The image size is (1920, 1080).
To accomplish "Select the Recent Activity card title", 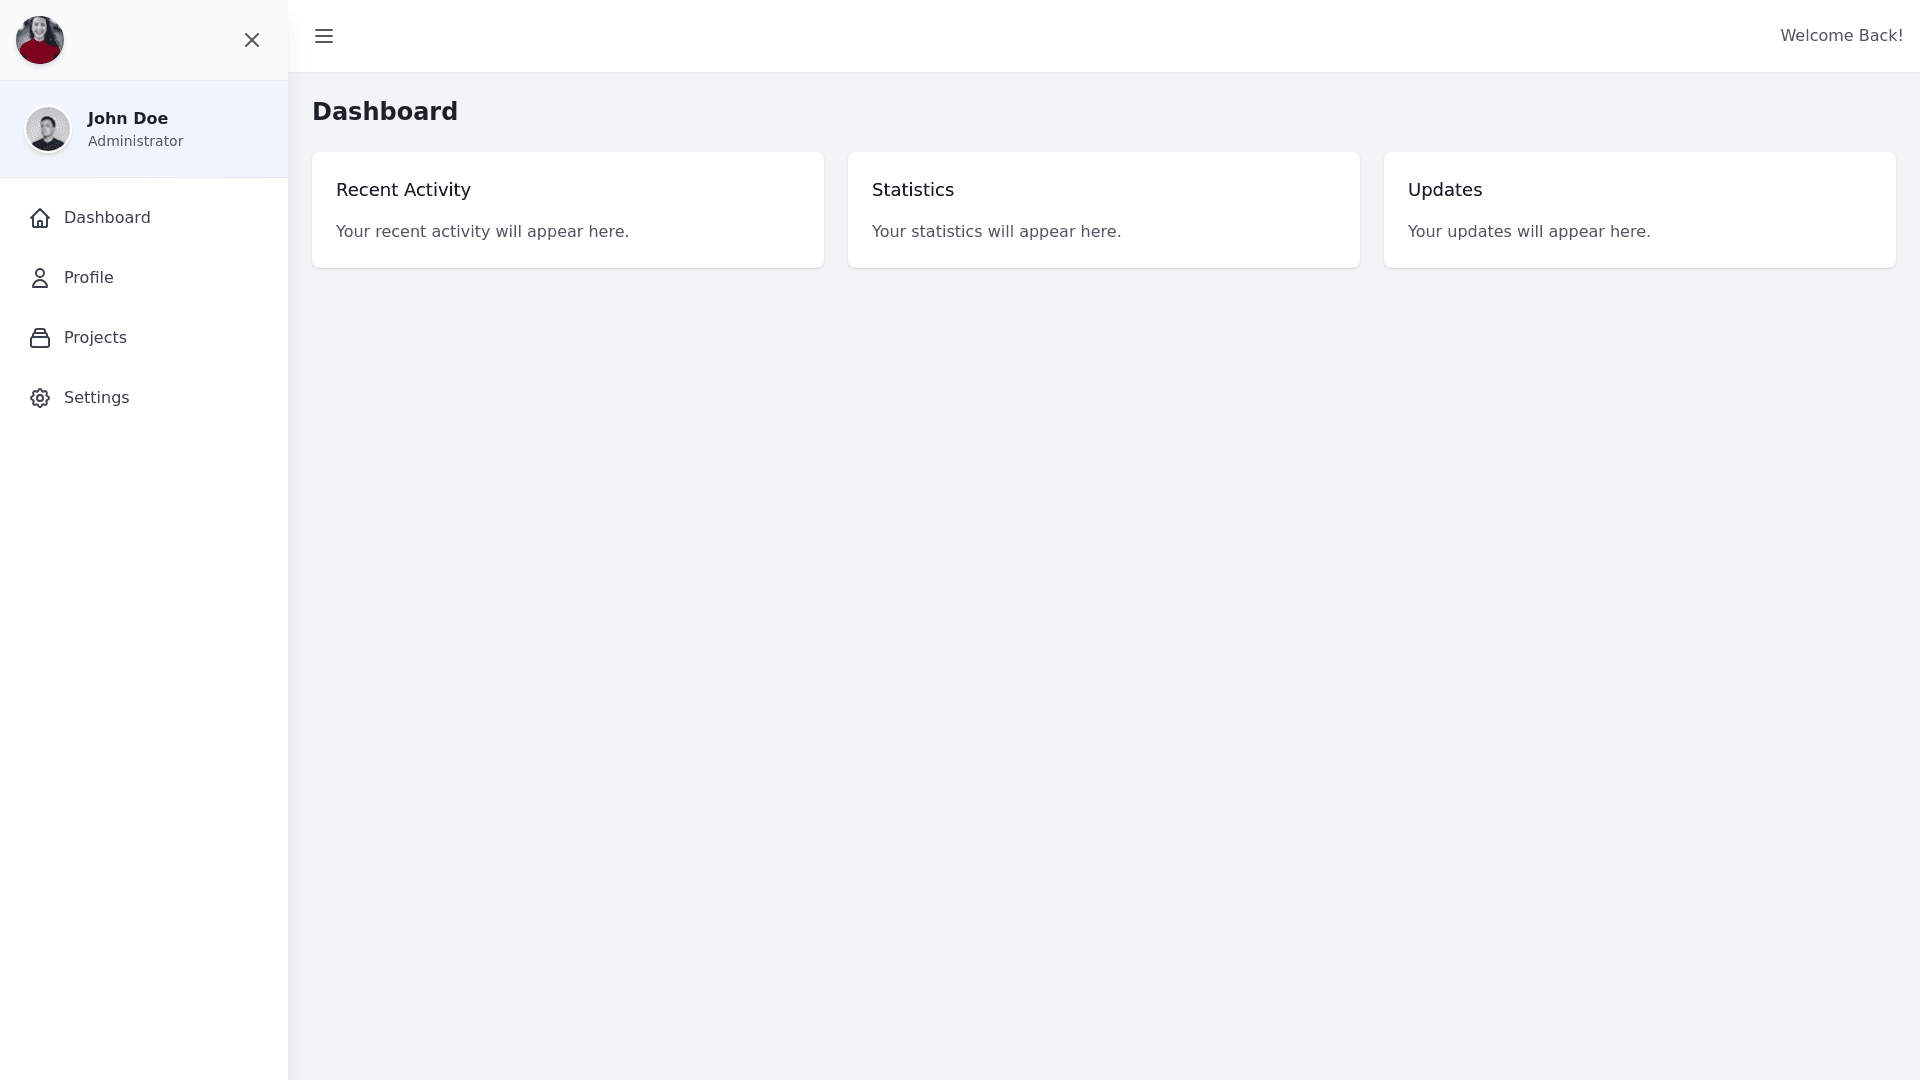I will [403, 190].
